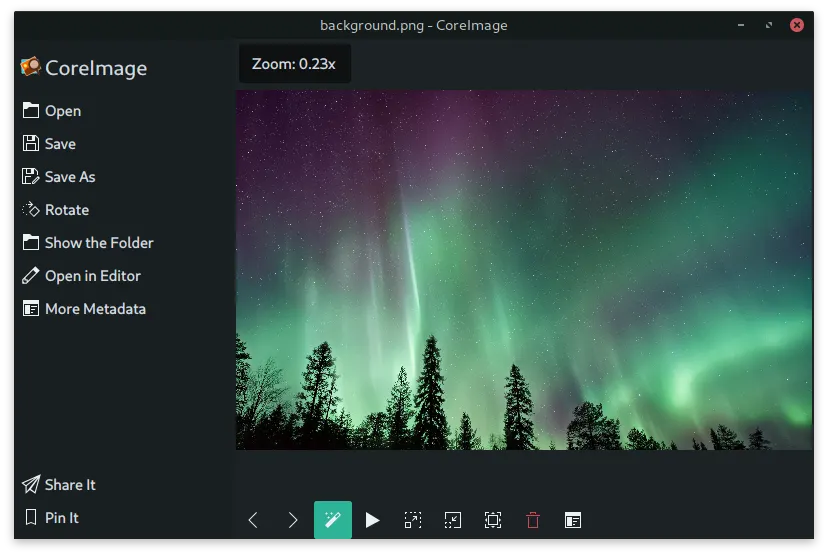
Task: Click Pin It in sidebar
Action: tap(50, 517)
